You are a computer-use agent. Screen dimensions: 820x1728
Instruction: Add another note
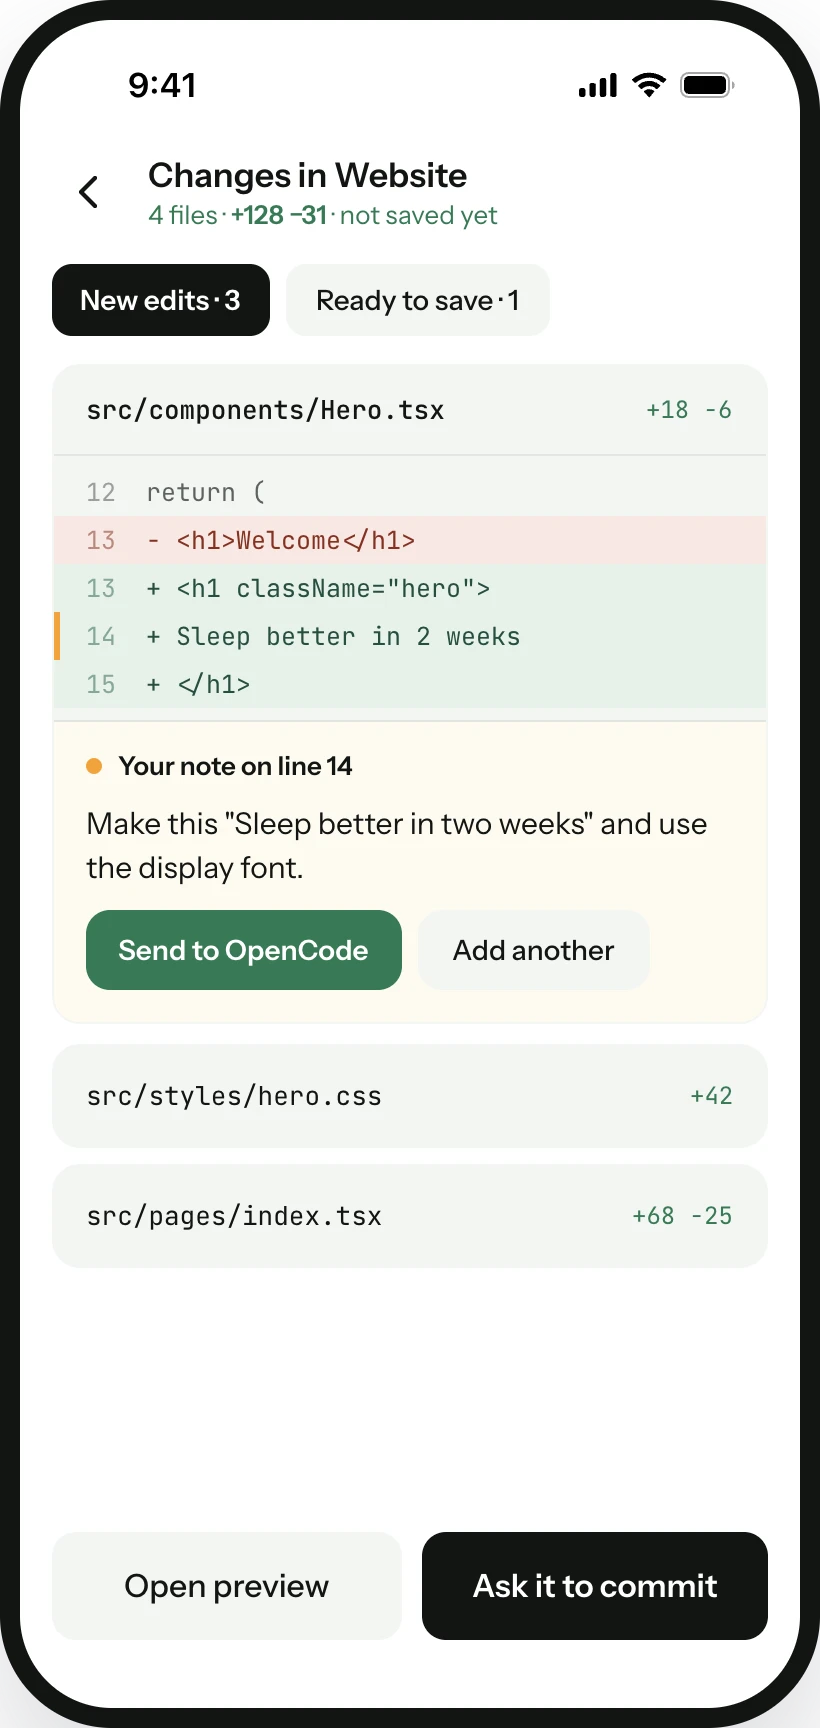click(x=534, y=950)
